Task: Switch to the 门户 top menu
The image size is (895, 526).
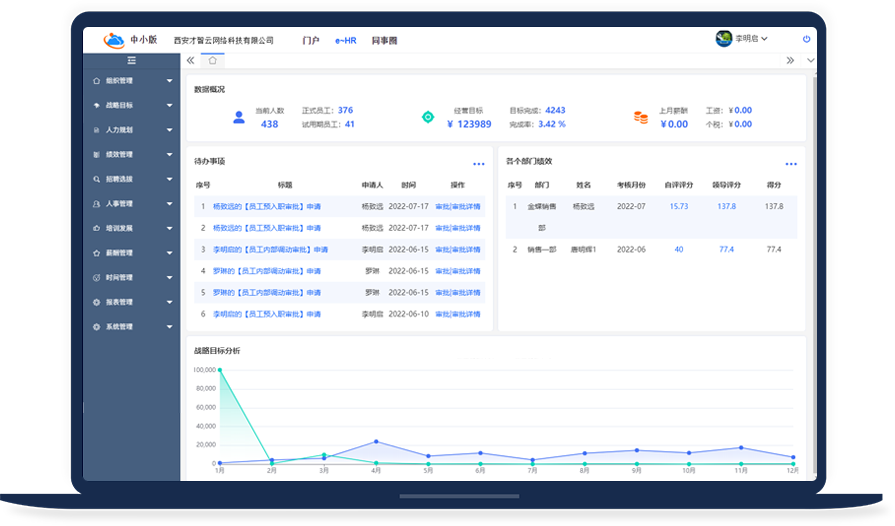Action: coord(311,40)
